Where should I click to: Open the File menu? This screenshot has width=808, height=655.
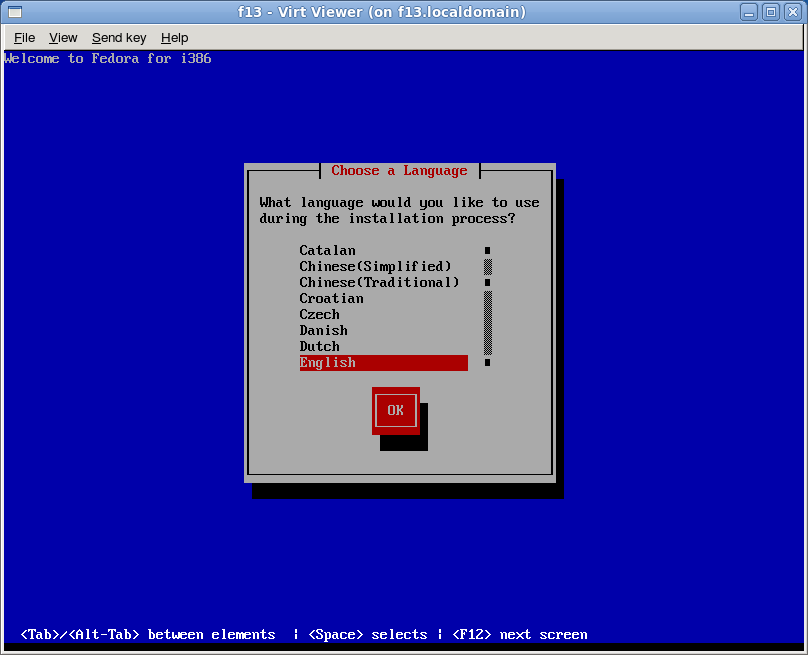click(x=24, y=38)
